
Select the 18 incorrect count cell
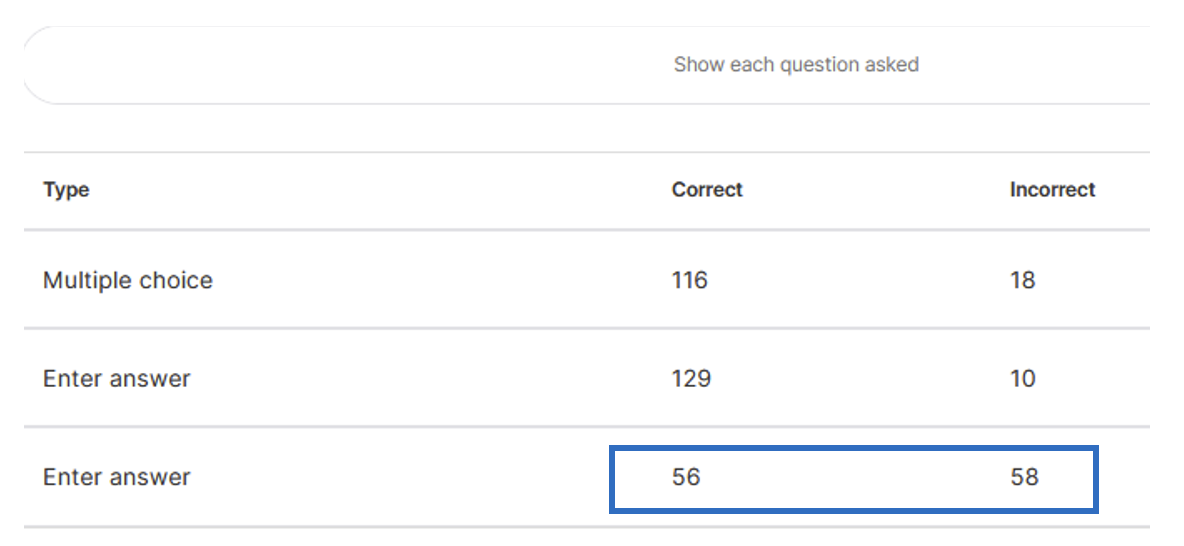[1022, 280]
